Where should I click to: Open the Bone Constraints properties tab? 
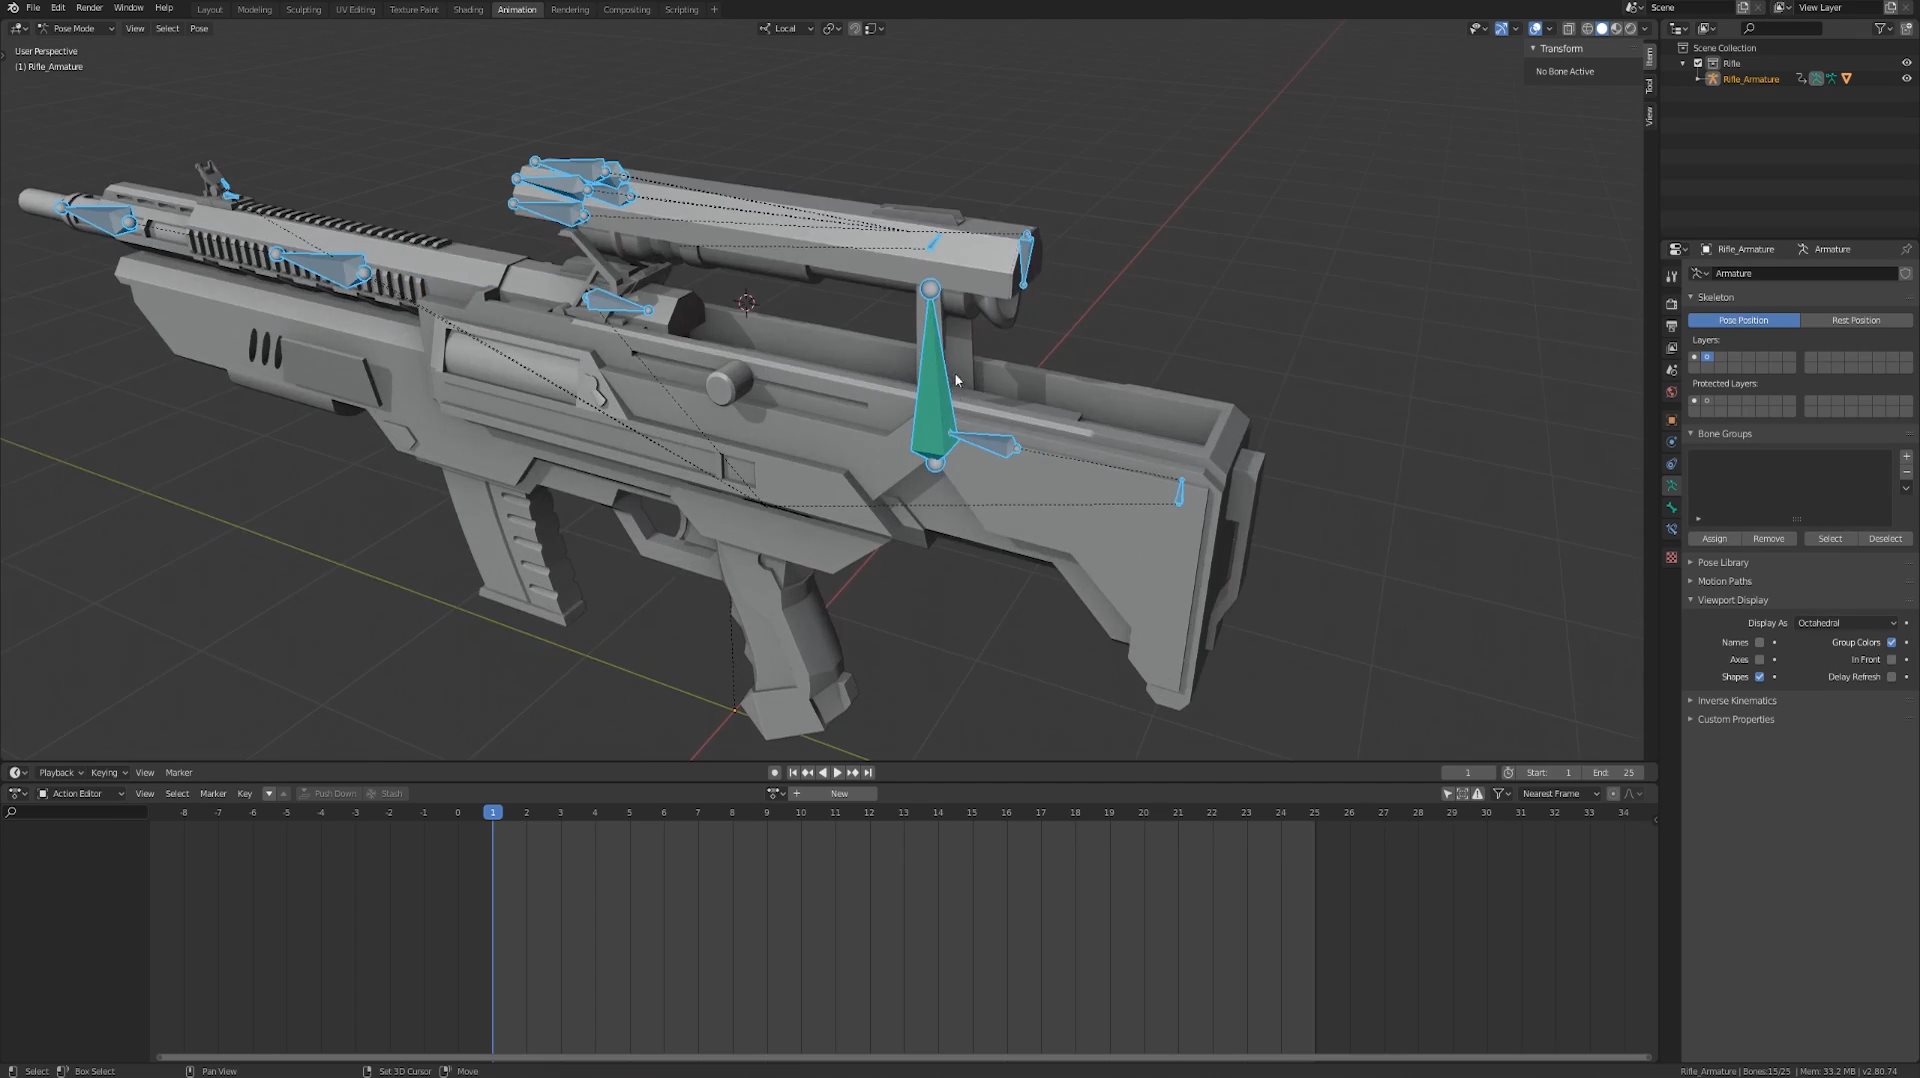[1671, 530]
